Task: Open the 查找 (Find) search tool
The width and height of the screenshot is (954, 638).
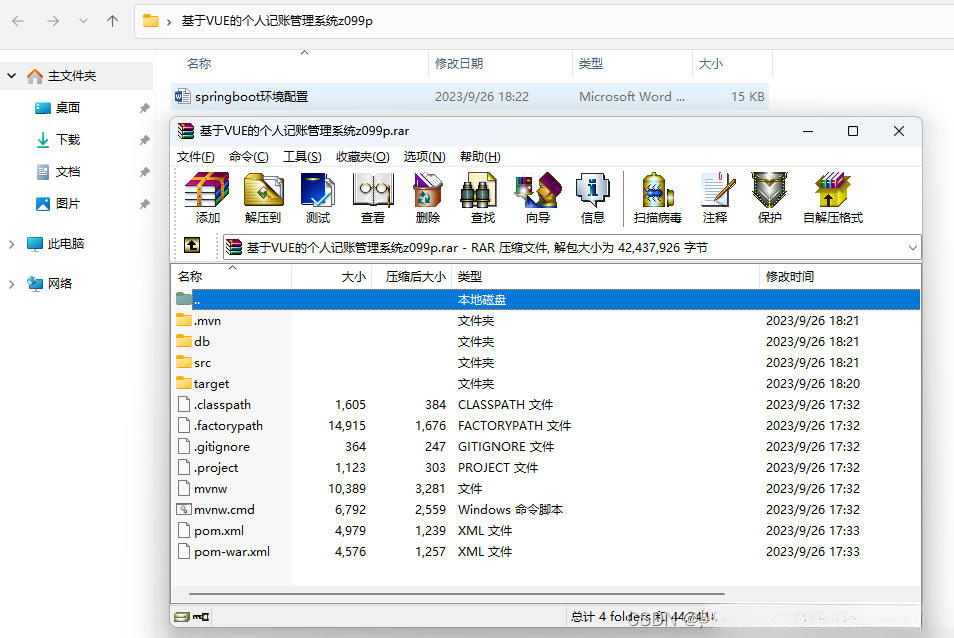Action: pos(479,197)
